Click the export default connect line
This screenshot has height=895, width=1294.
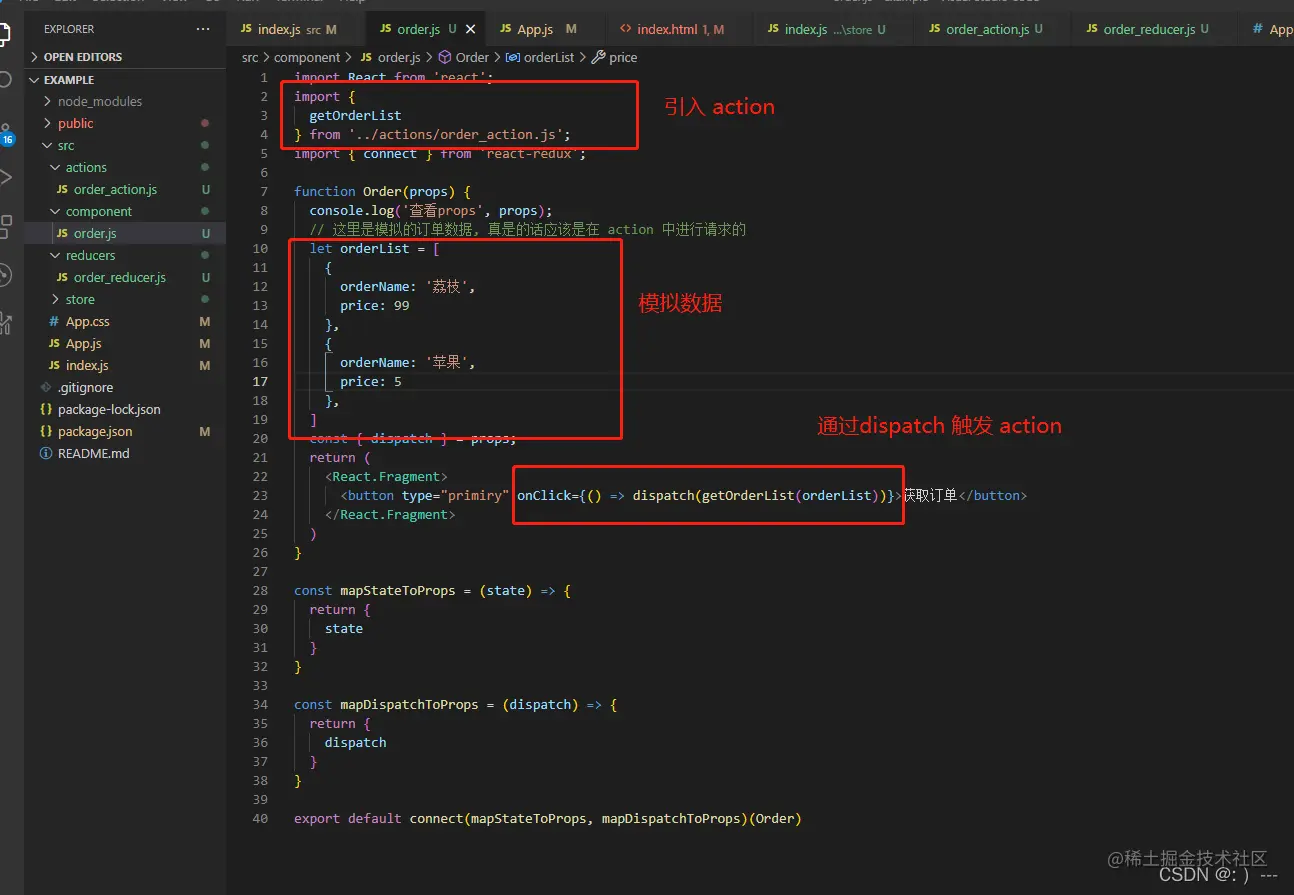coord(548,818)
